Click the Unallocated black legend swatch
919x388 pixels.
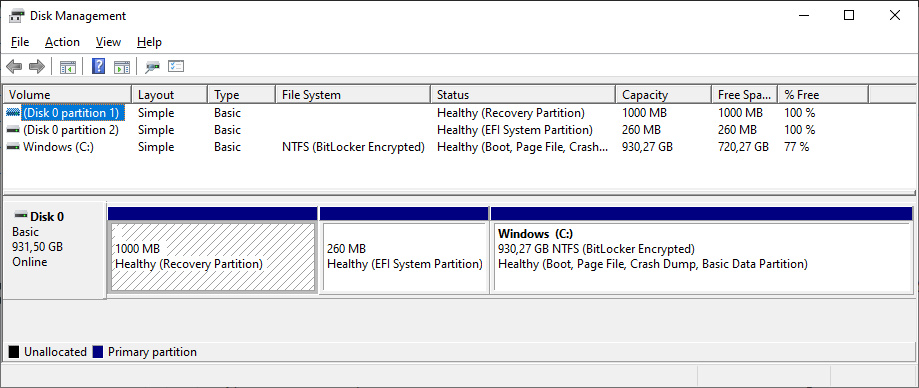coord(13,352)
